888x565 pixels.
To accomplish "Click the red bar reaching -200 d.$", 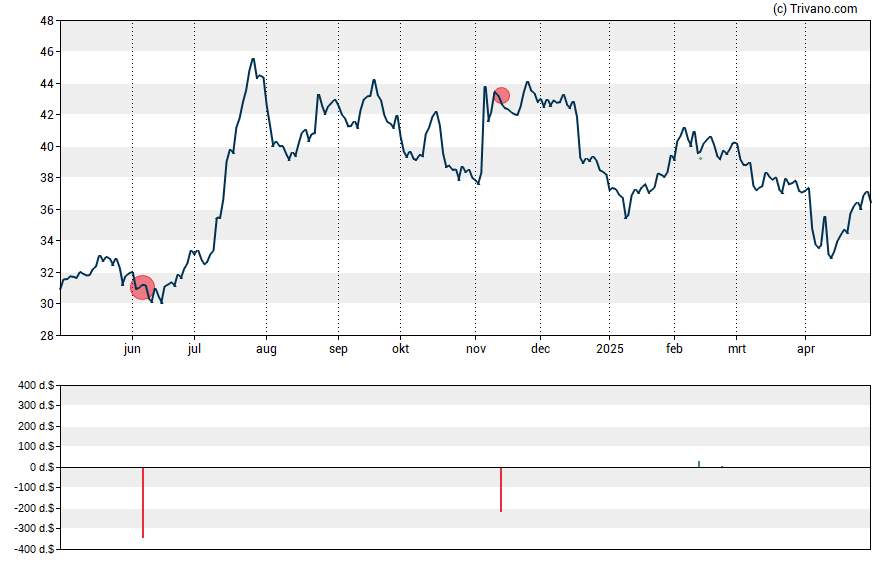I will (x=501, y=489).
